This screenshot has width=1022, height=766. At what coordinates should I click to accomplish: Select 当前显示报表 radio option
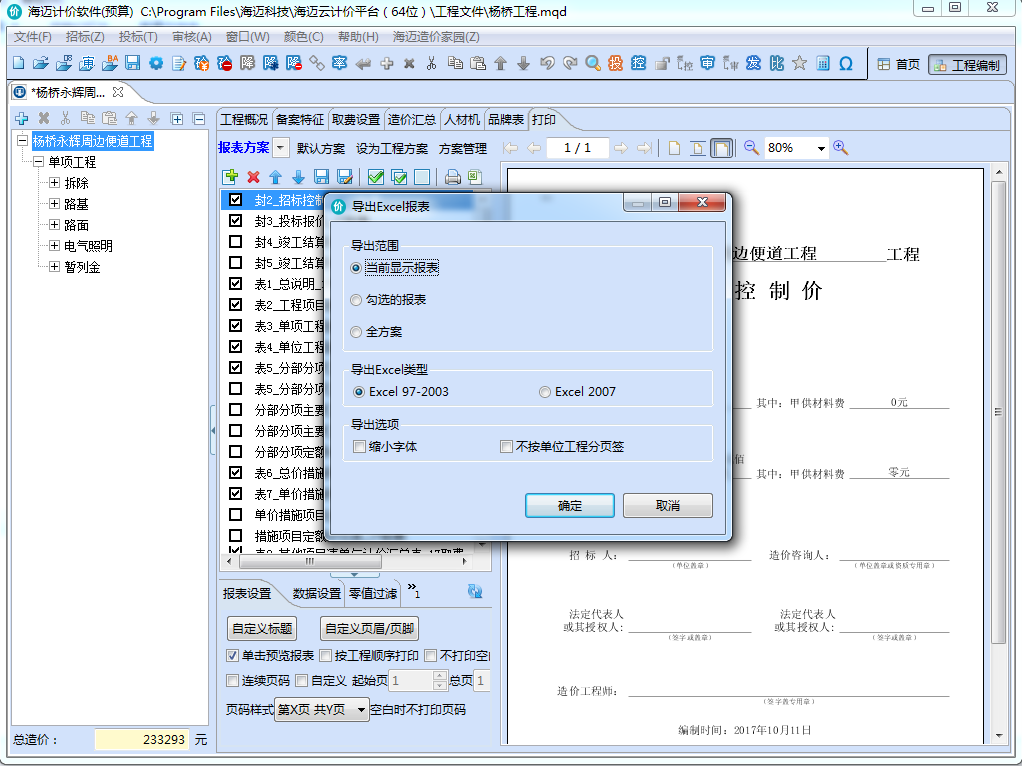coord(356,268)
